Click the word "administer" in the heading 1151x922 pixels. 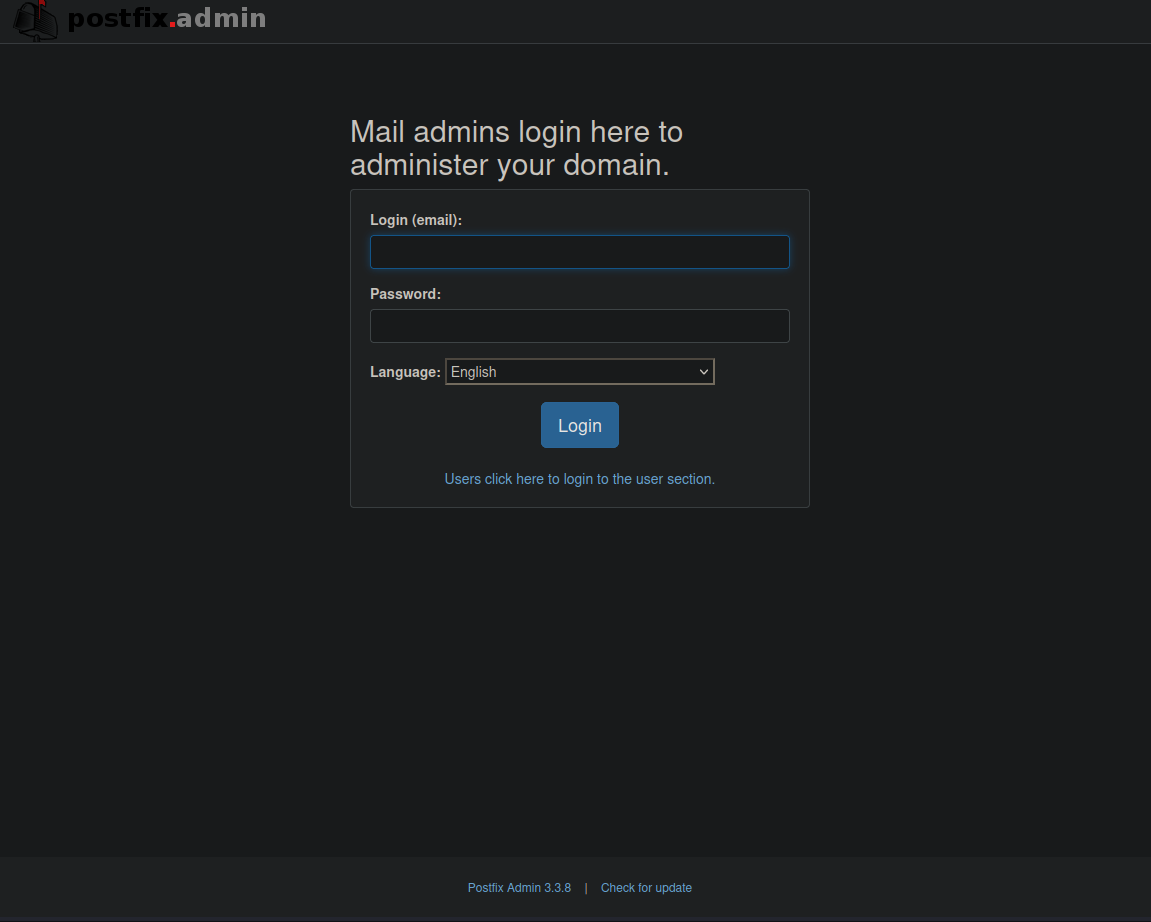click(x=419, y=165)
